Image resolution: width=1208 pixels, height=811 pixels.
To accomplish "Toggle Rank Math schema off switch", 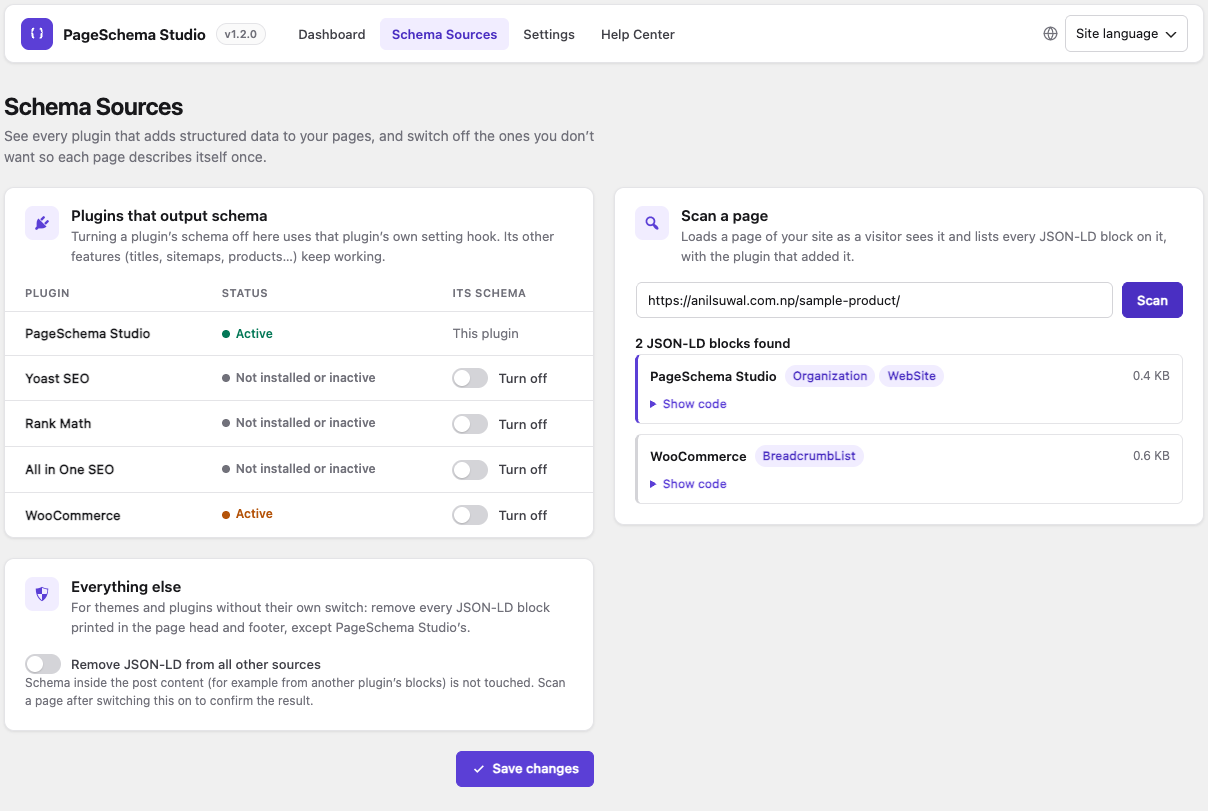I will (x=470, y=424).
